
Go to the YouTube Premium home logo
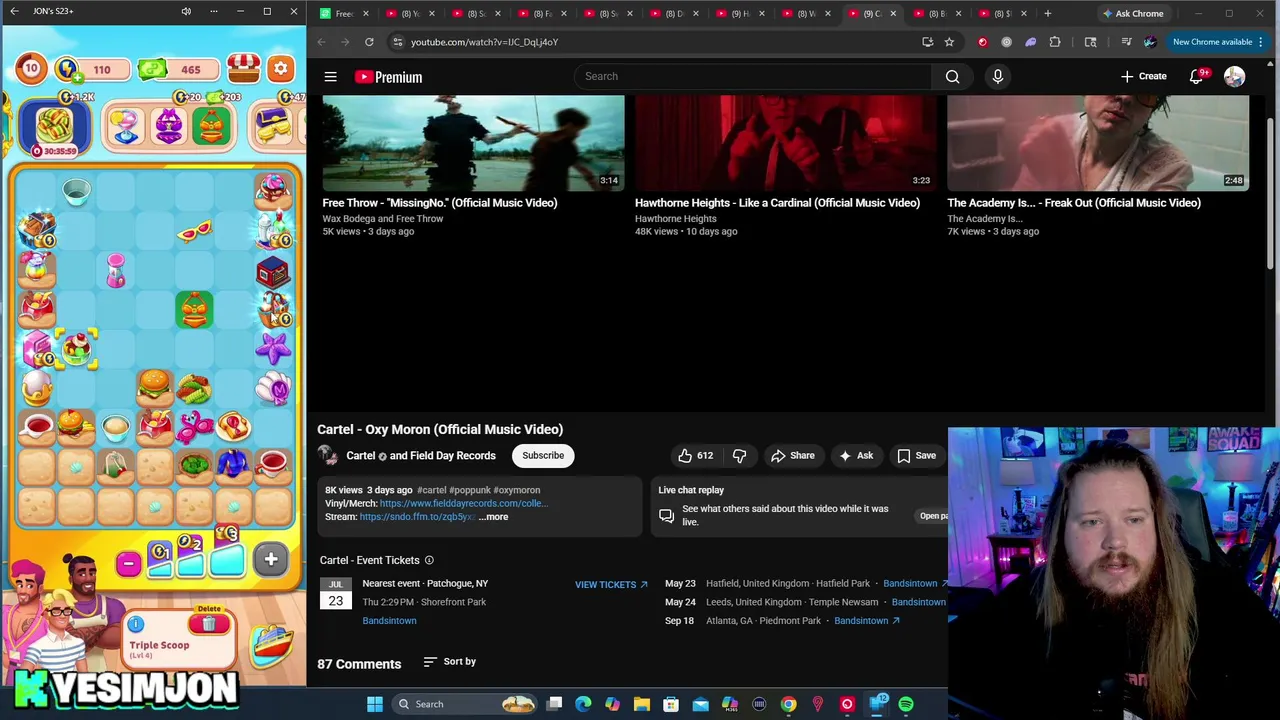tap(388, 77)
